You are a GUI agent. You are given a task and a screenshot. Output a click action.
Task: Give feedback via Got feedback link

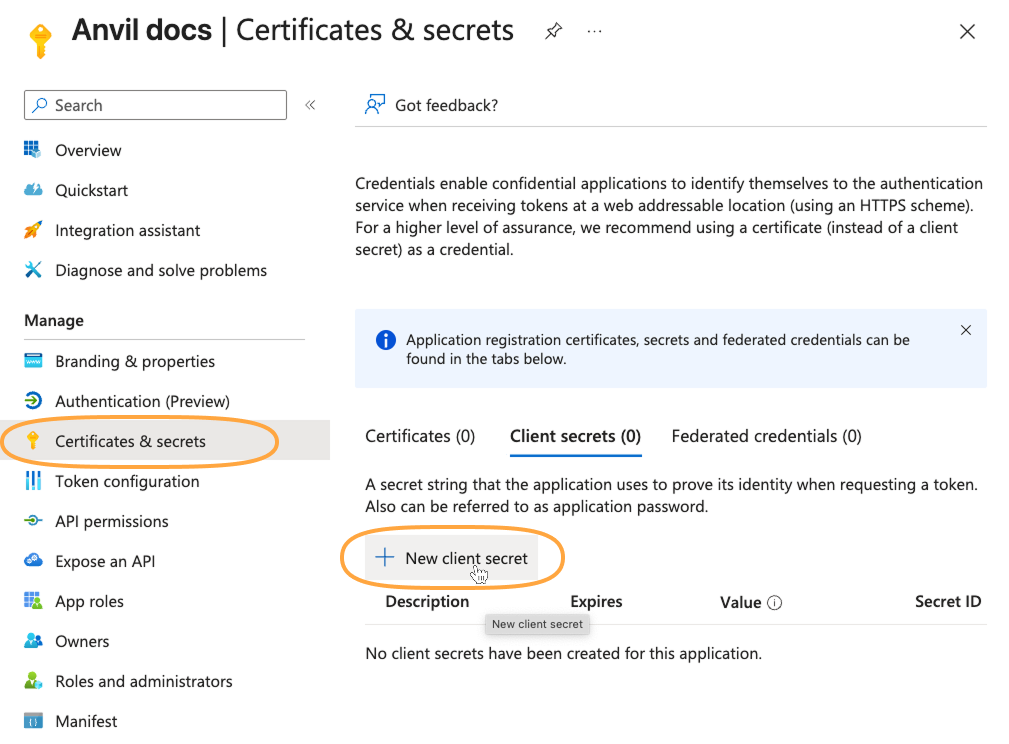point(441,105)
